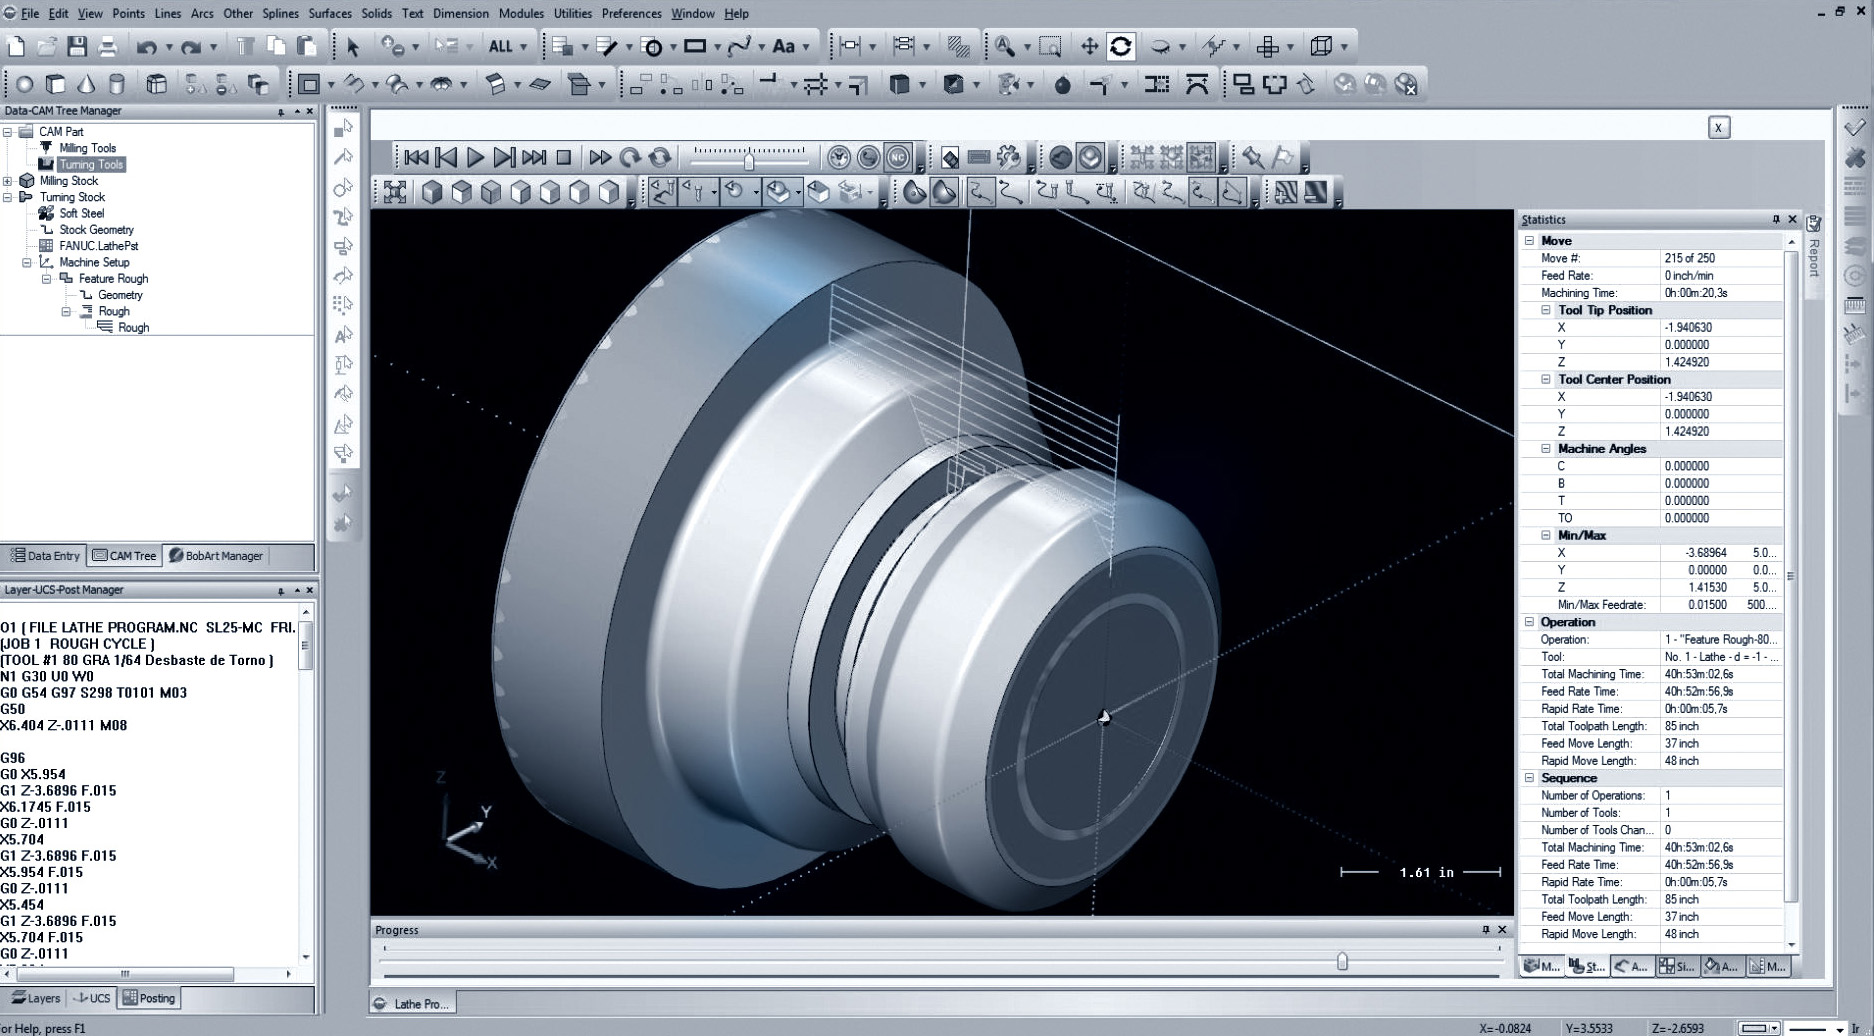
Task: Select the arrow pointer tool
Action: pos(352,47)
